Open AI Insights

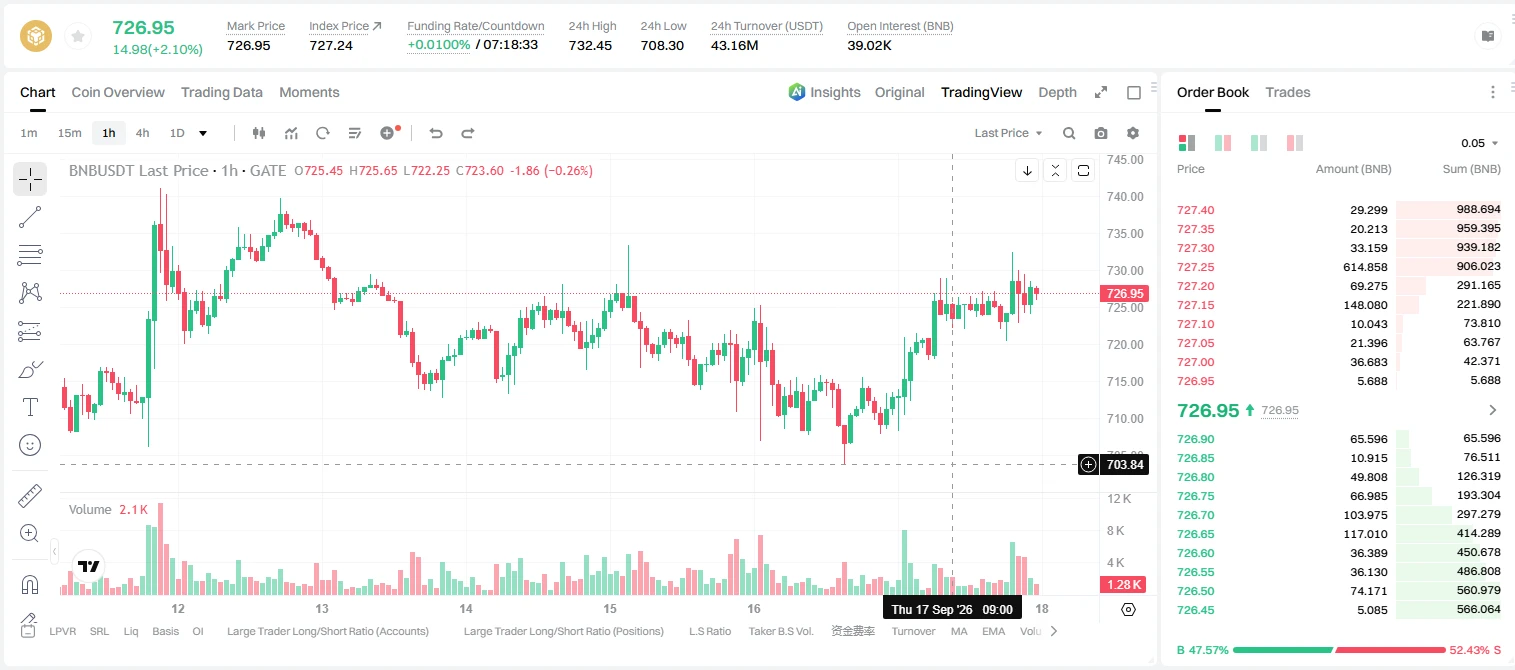click(824, 92)
